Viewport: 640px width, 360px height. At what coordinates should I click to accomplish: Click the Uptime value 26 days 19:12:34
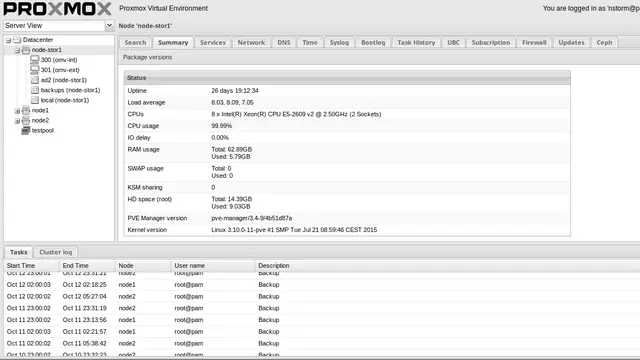235,91
